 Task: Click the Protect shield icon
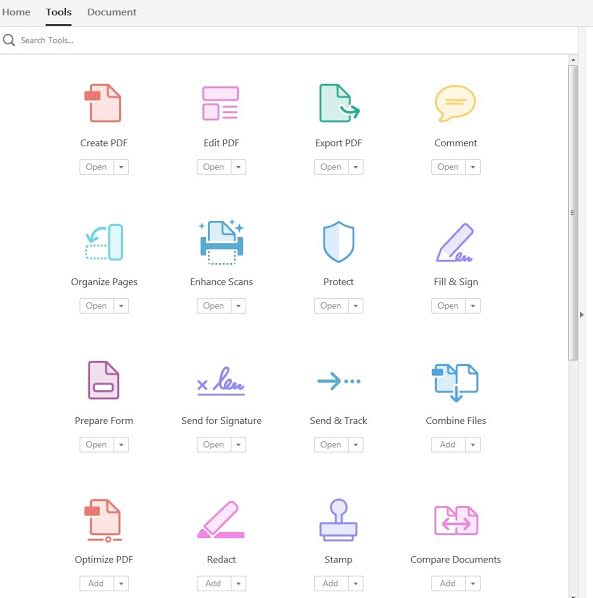point(338,242)
